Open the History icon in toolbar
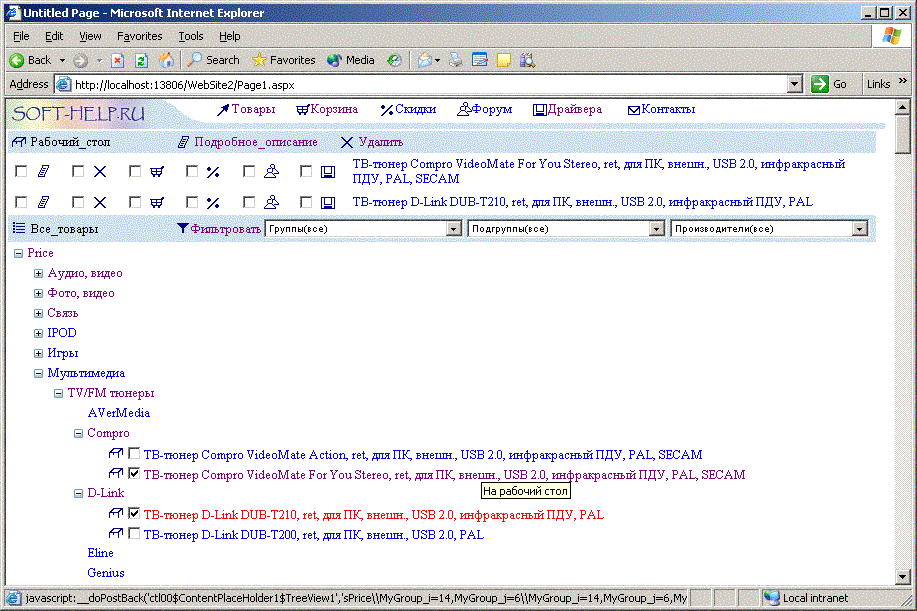The width and height of the screenshot is (917, 611). [395, 60]
